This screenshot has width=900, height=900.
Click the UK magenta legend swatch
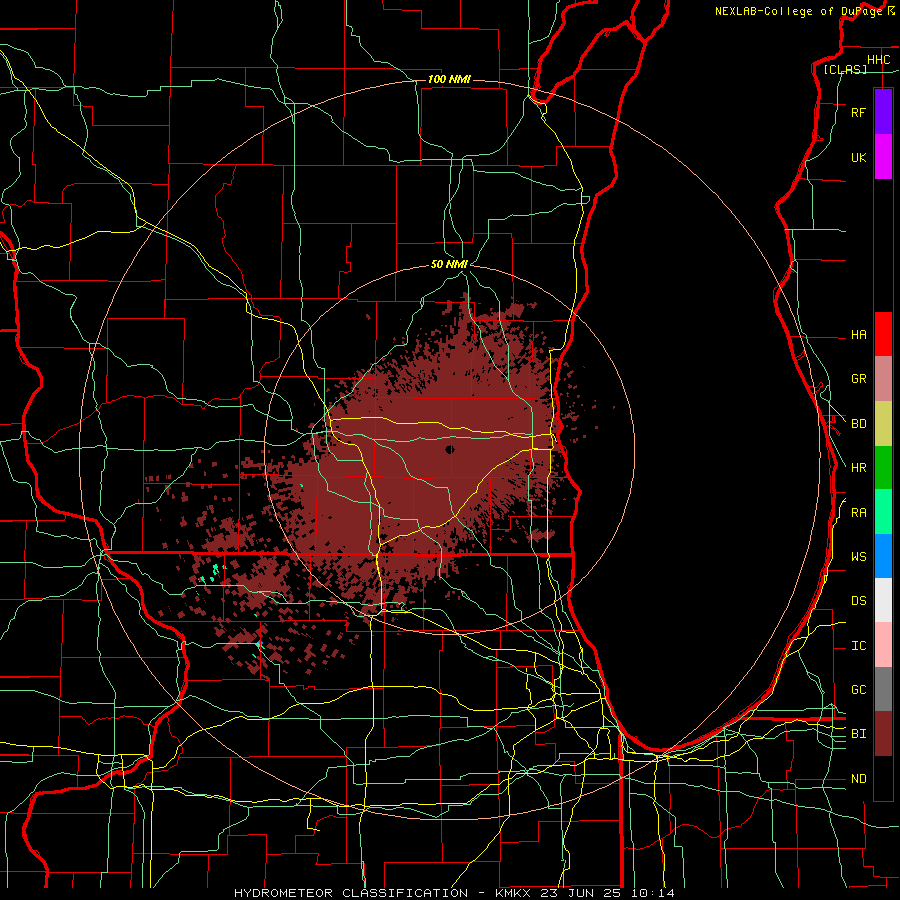[x=883, y=157]
